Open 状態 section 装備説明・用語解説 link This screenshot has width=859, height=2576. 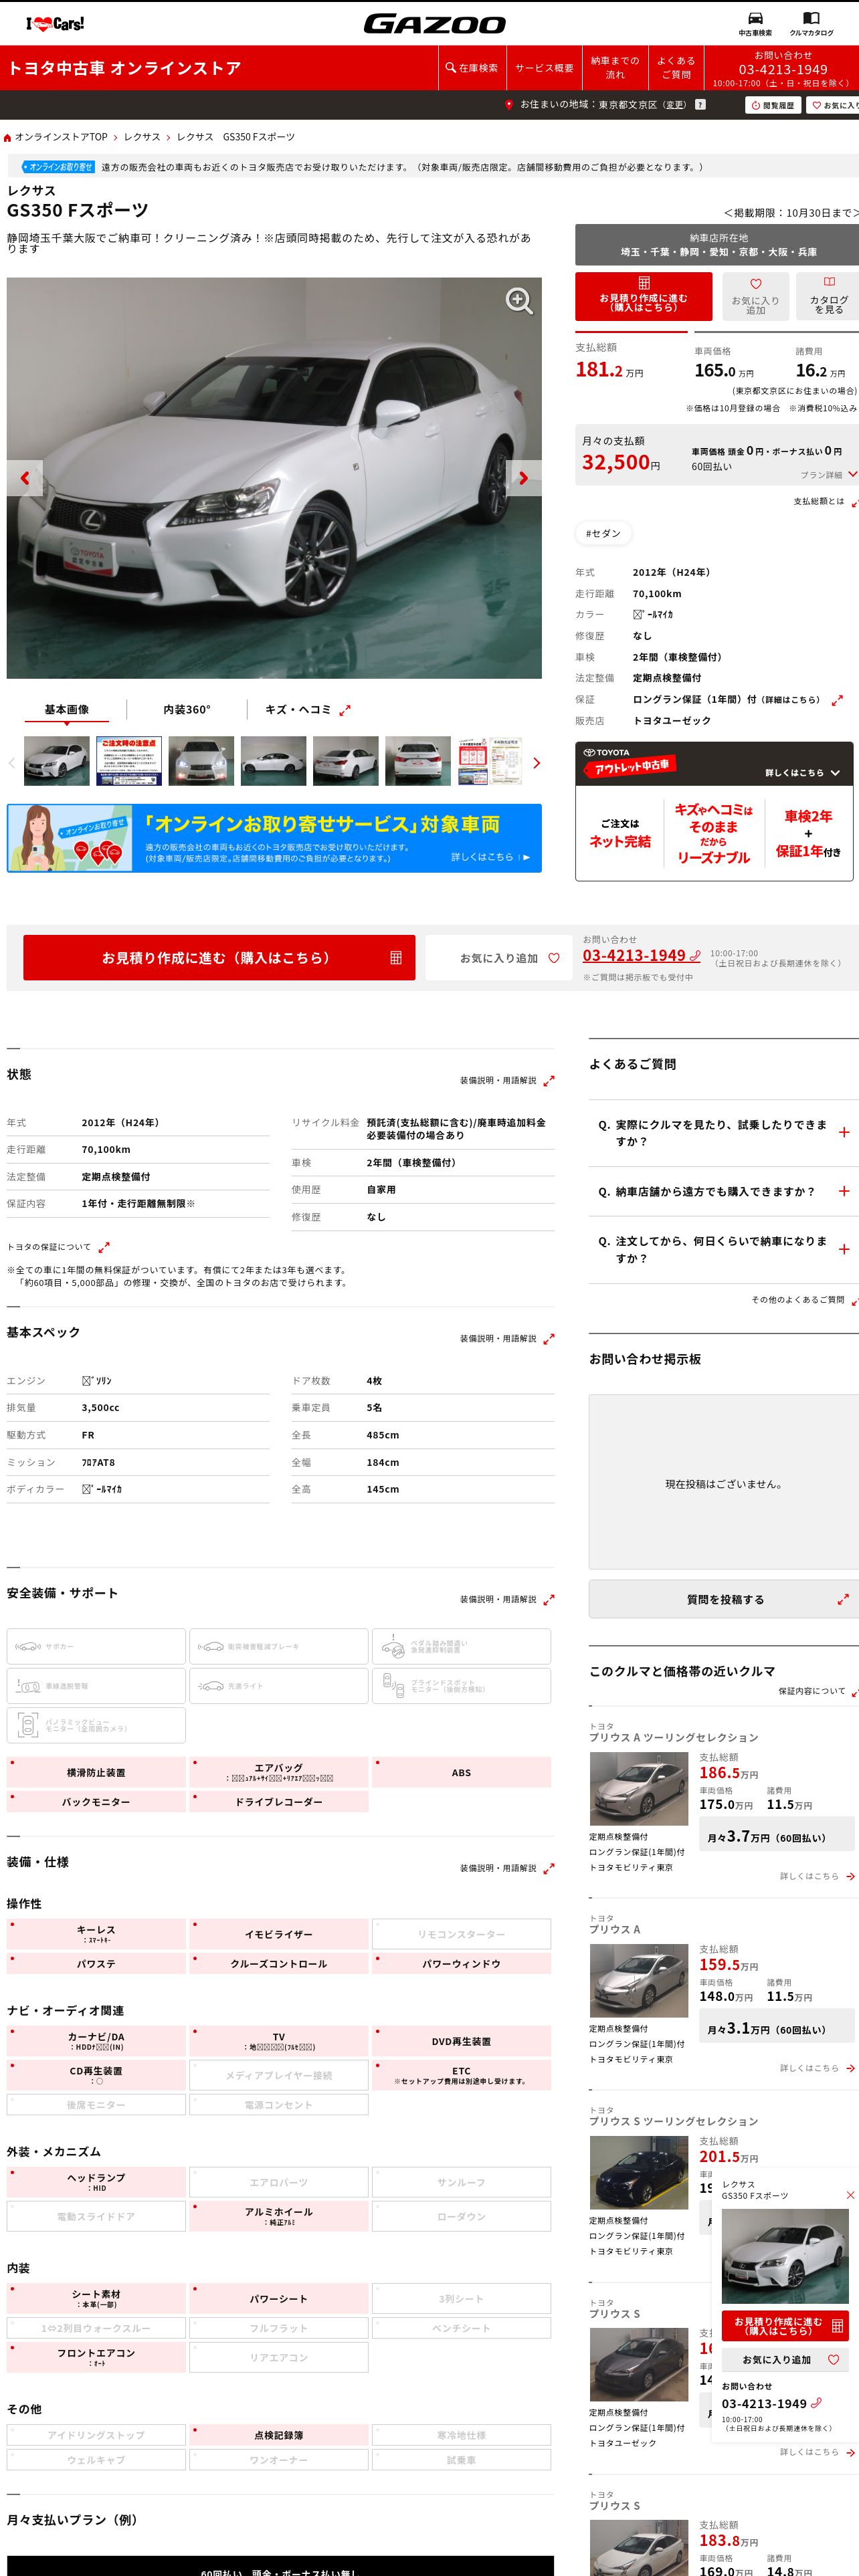pyautogui.click(x=506, y=1081)
